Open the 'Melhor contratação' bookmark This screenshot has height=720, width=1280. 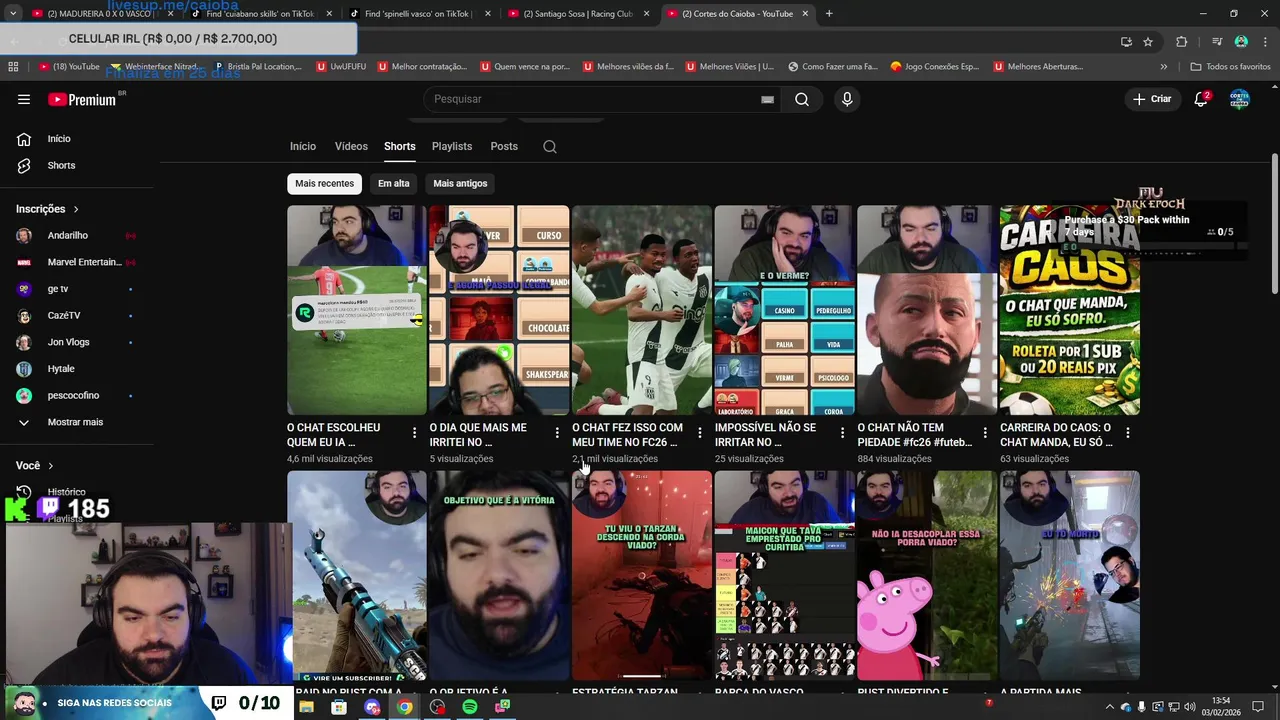click(420, 66)
